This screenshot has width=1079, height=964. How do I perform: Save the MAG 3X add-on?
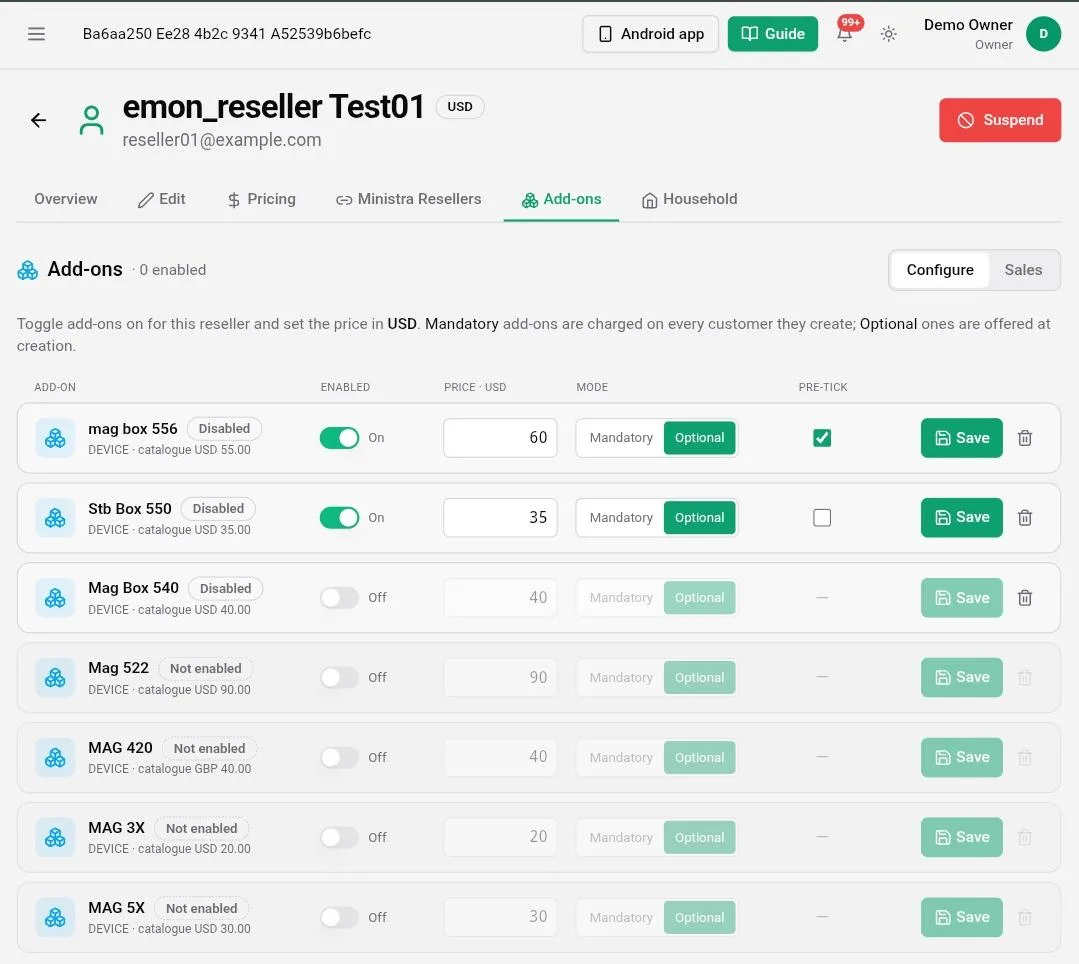pyautogui.click(x=961, y=837)
